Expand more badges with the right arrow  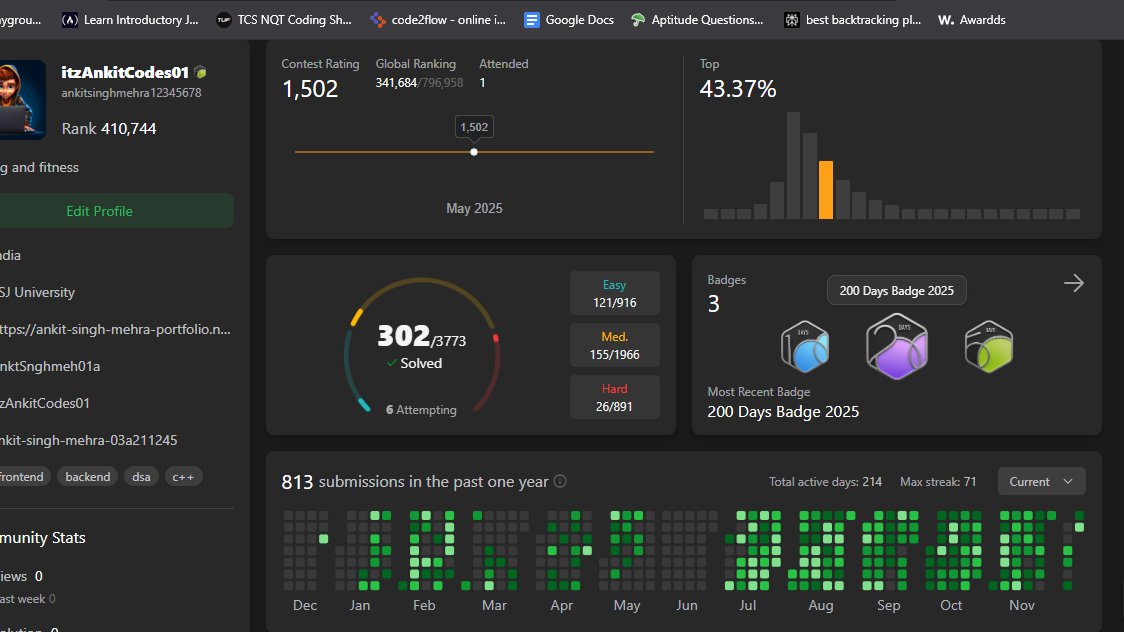pos(1073,283)
